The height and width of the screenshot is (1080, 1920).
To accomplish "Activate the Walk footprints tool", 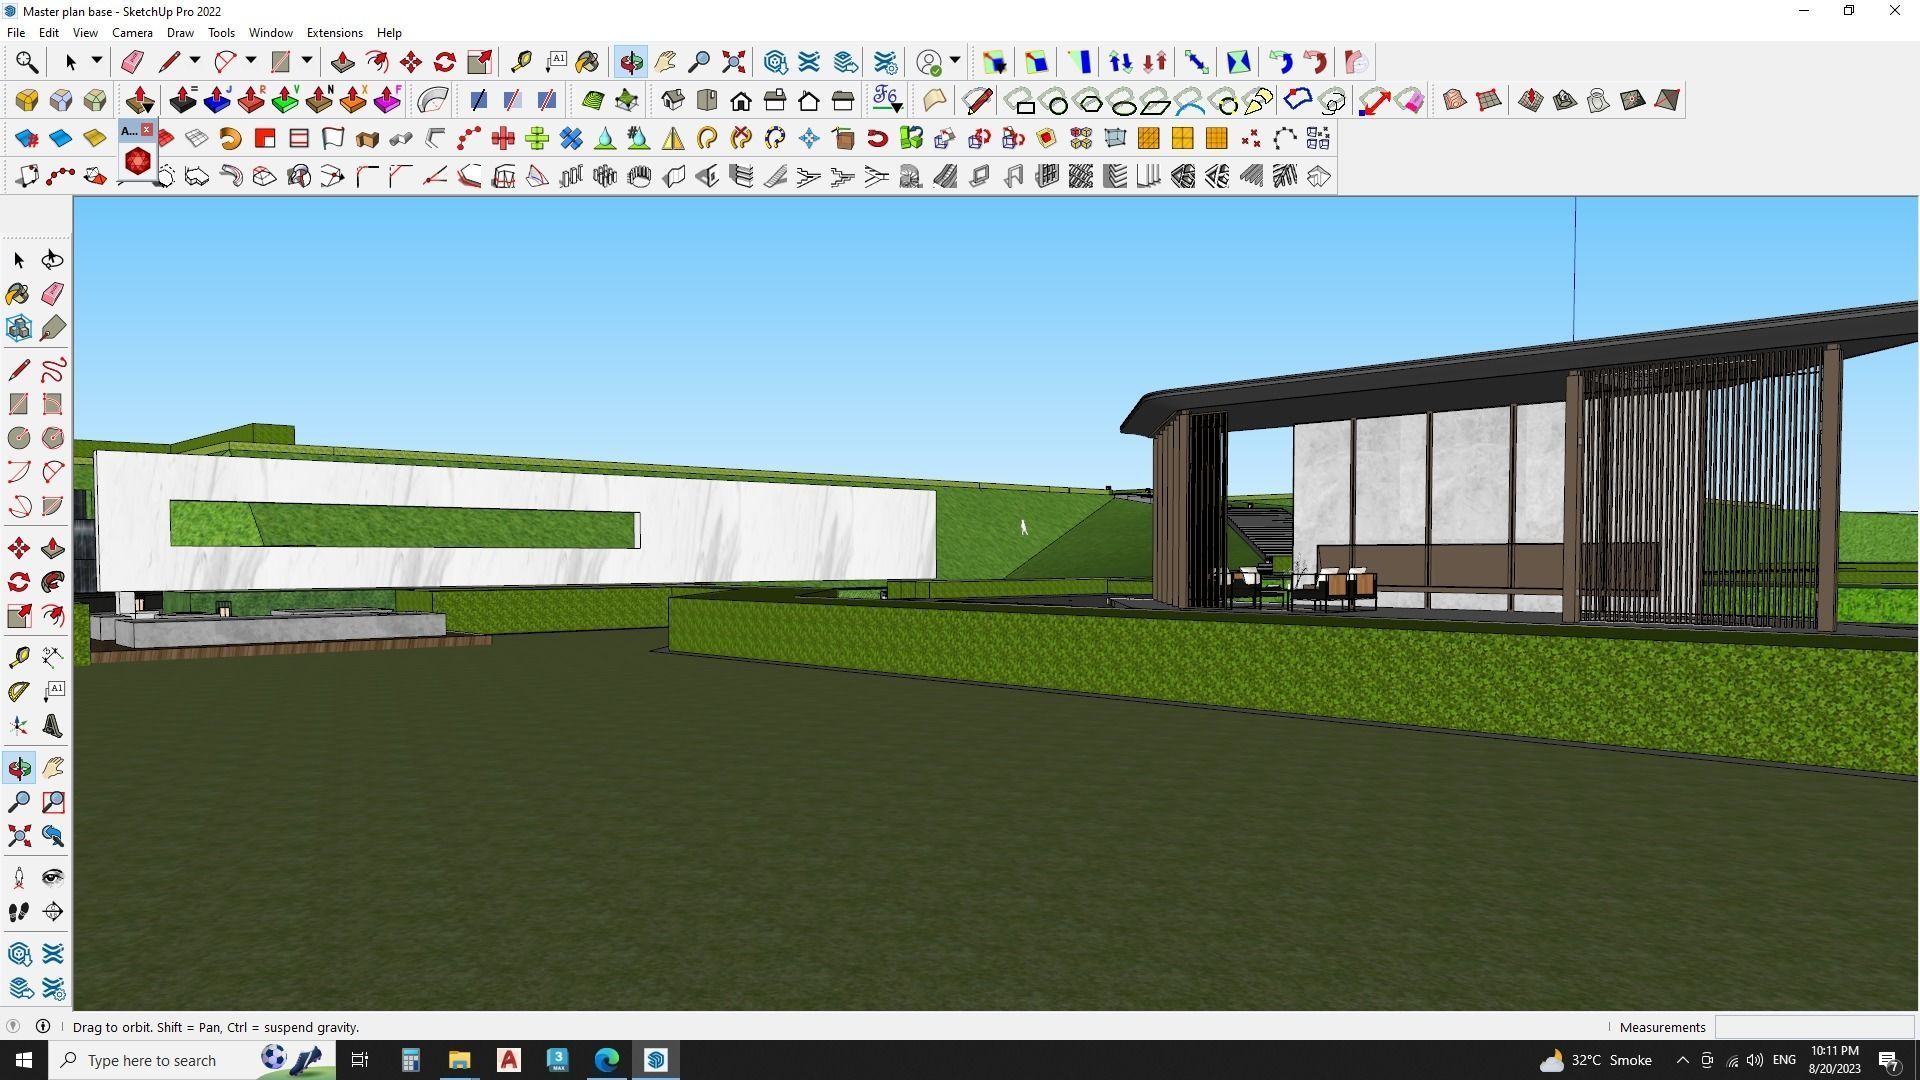I will (x=19, y=912).
